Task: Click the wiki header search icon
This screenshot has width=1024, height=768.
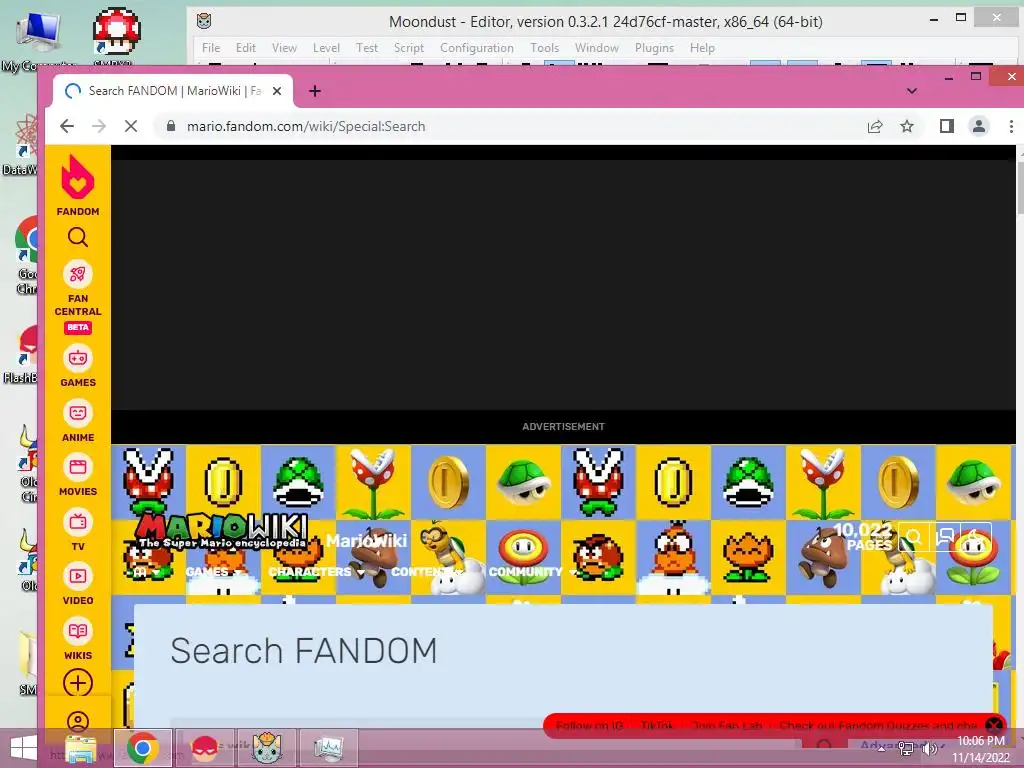Action: (914, 537)
